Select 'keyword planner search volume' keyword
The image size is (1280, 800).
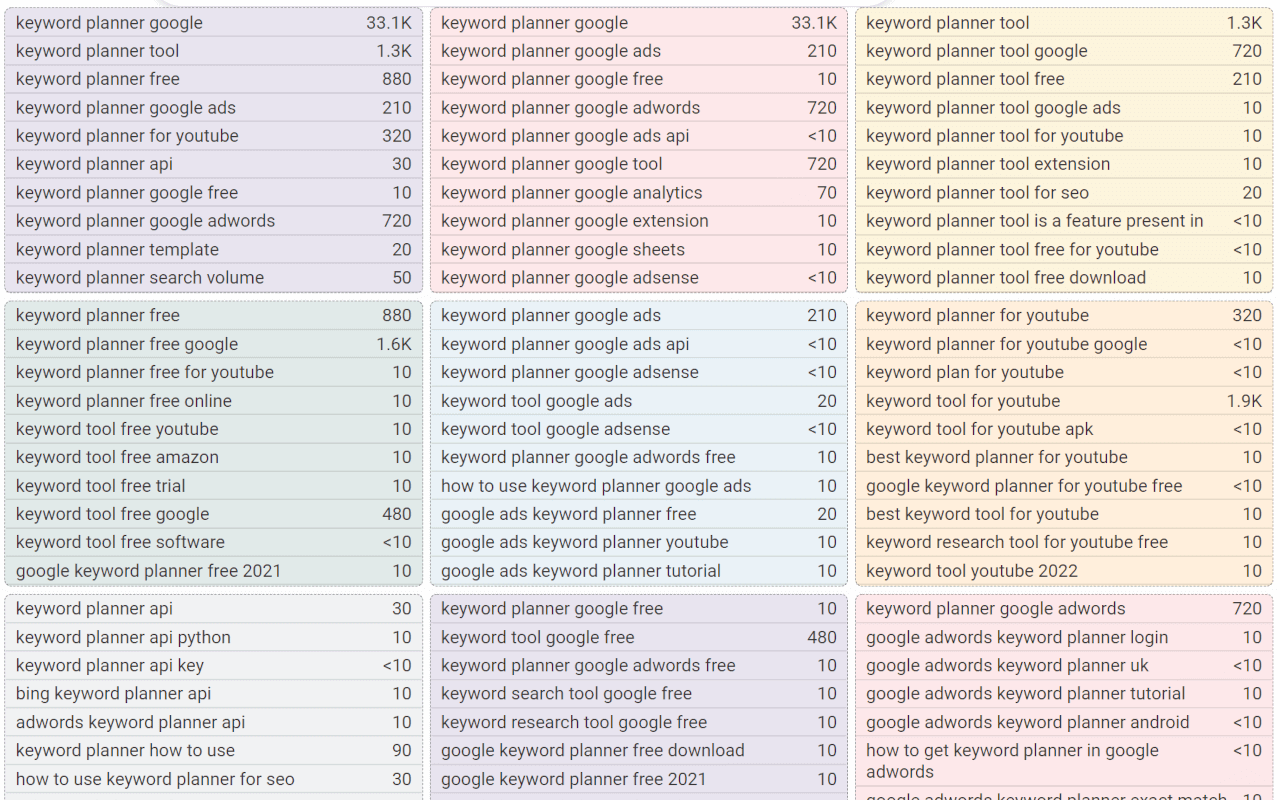click(140, 278)
